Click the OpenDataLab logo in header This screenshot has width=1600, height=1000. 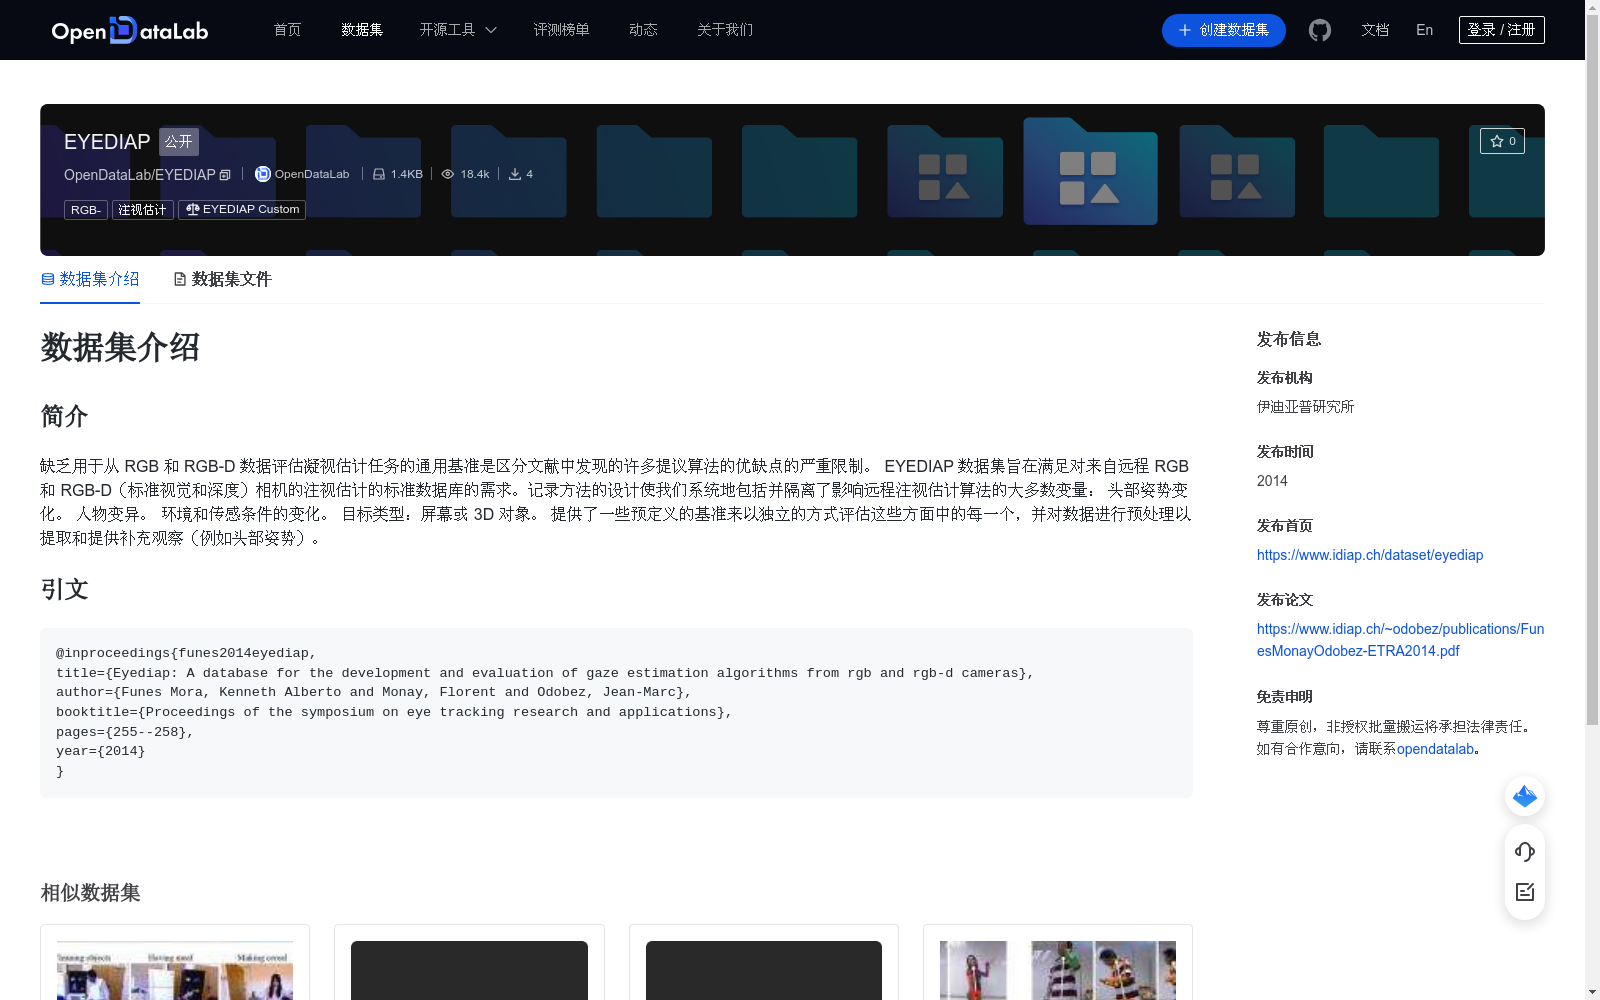130,30
